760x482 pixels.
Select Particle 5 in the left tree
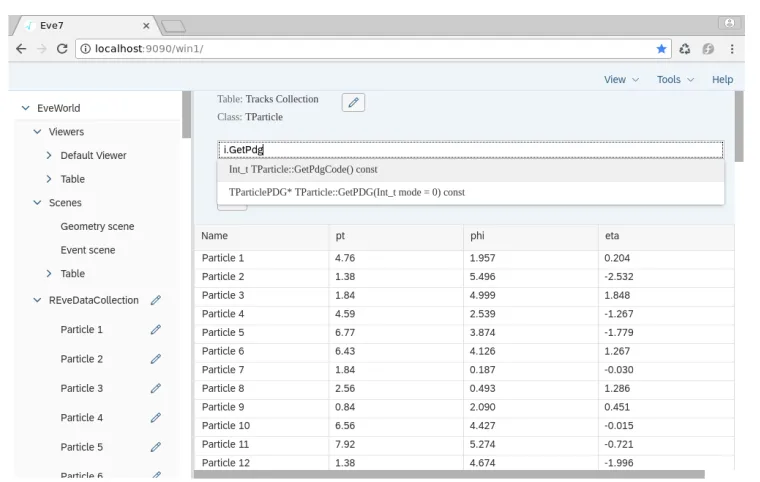(81, 447)
